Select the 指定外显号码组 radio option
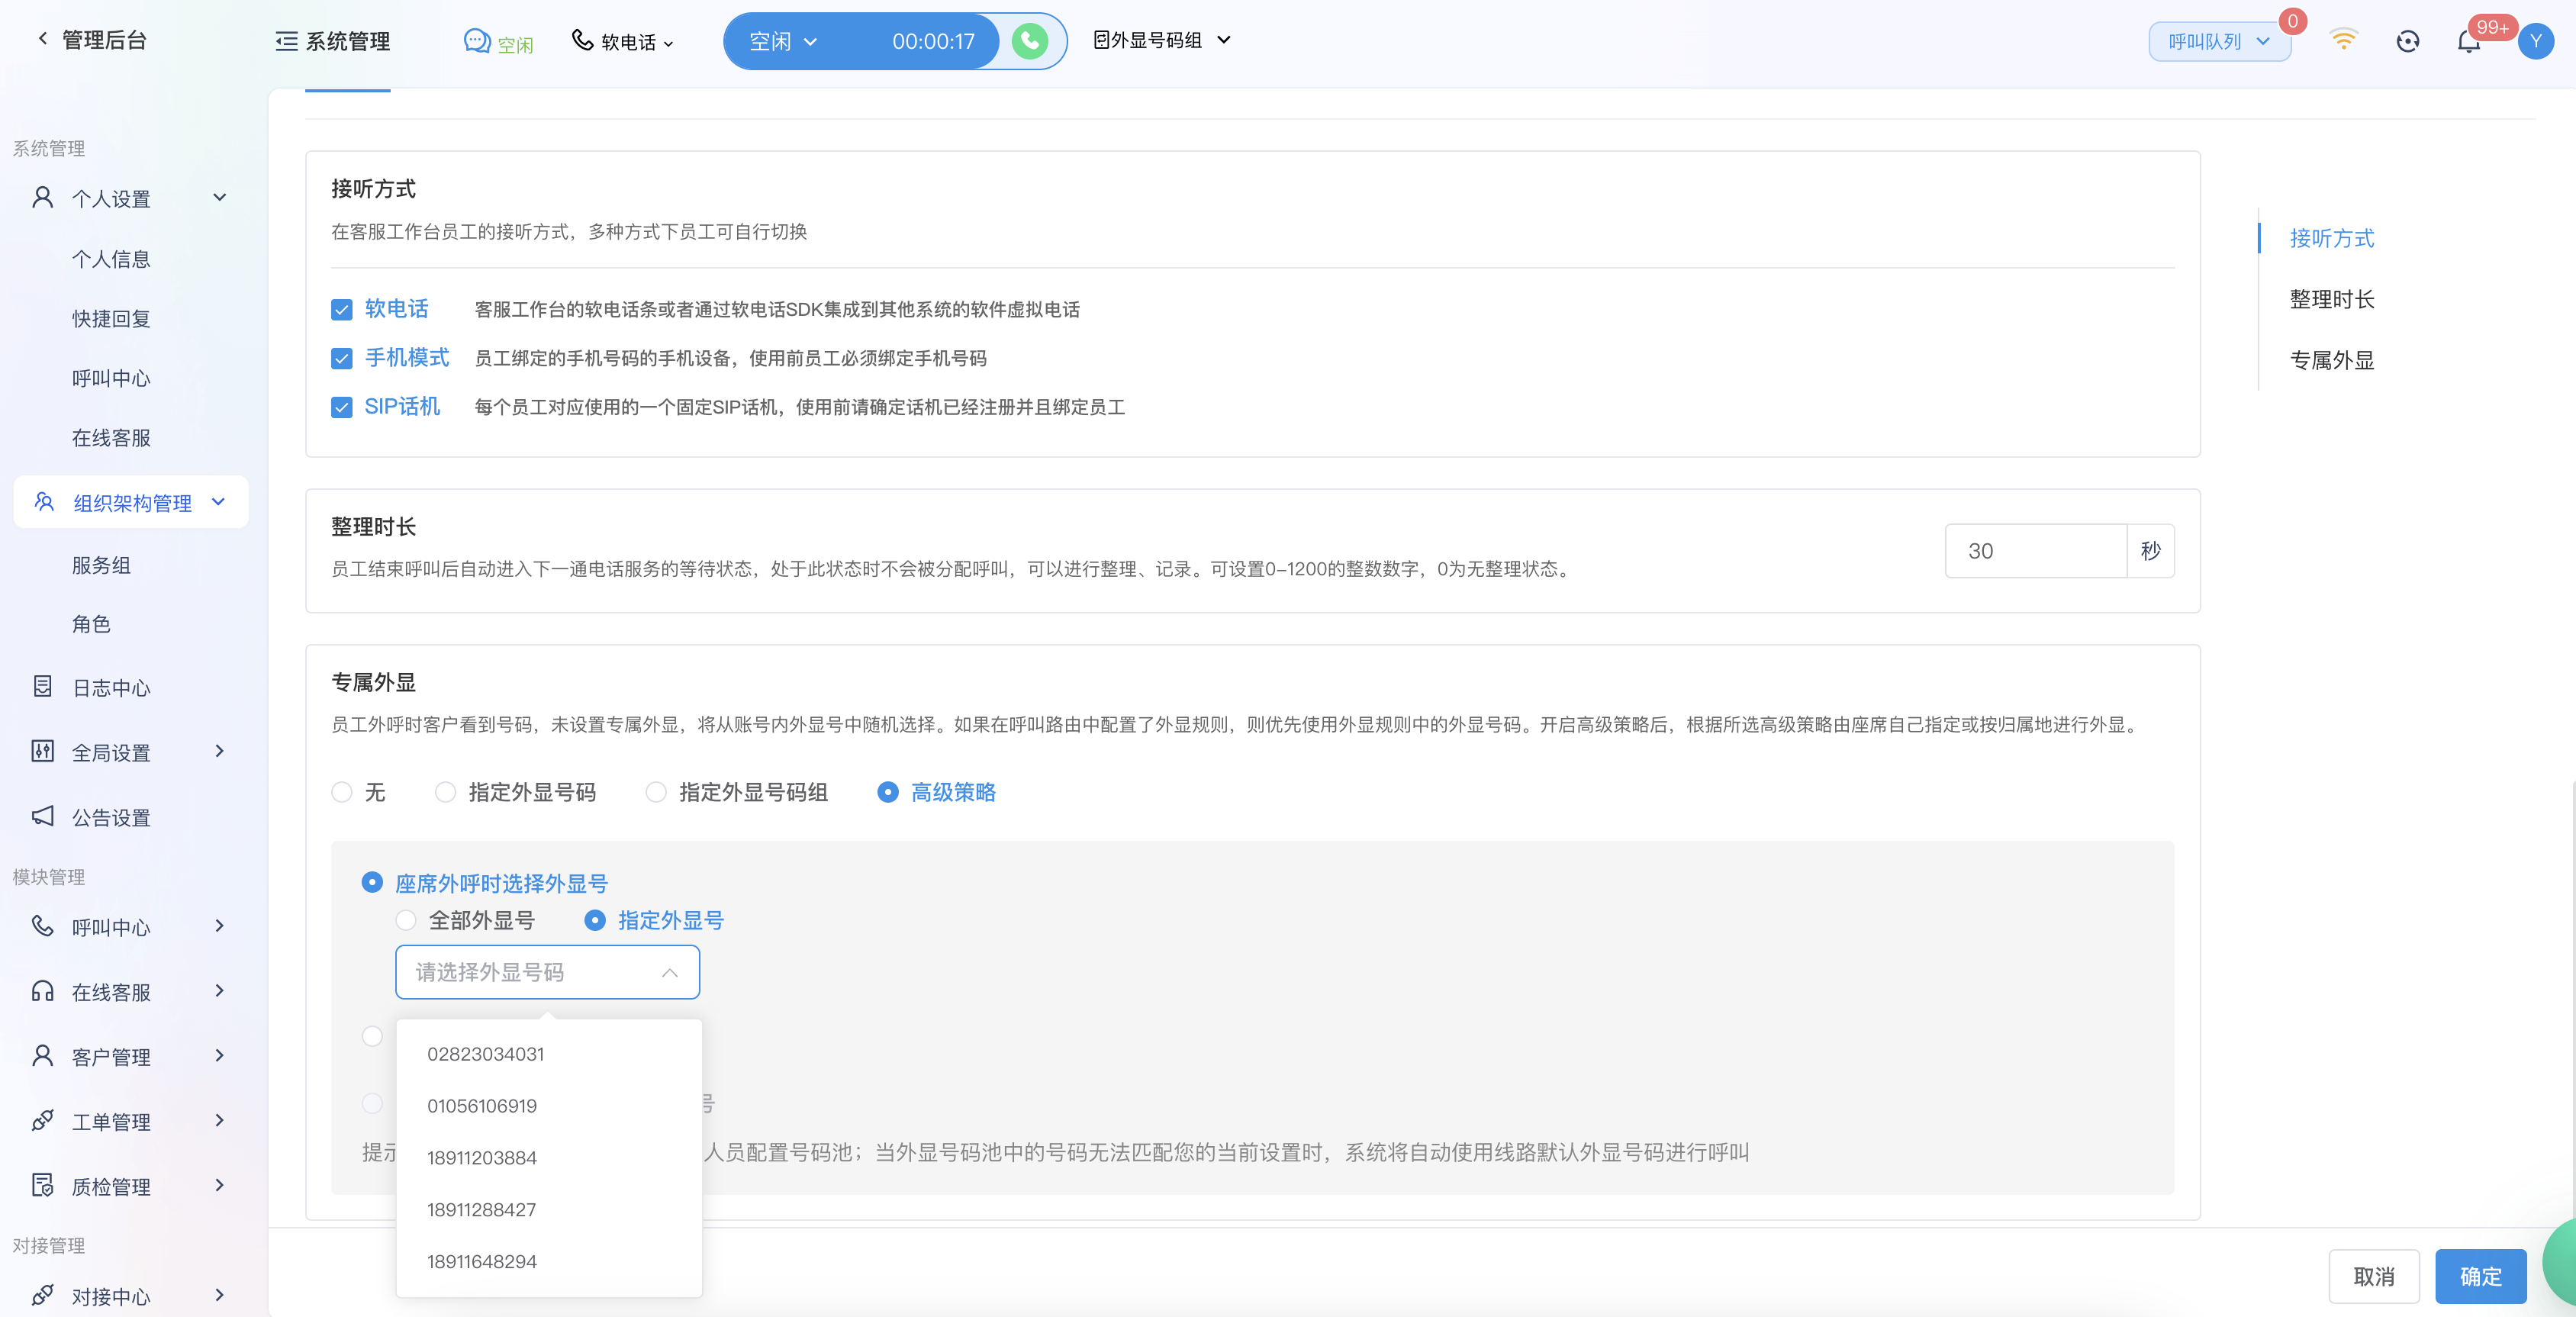 656,792
